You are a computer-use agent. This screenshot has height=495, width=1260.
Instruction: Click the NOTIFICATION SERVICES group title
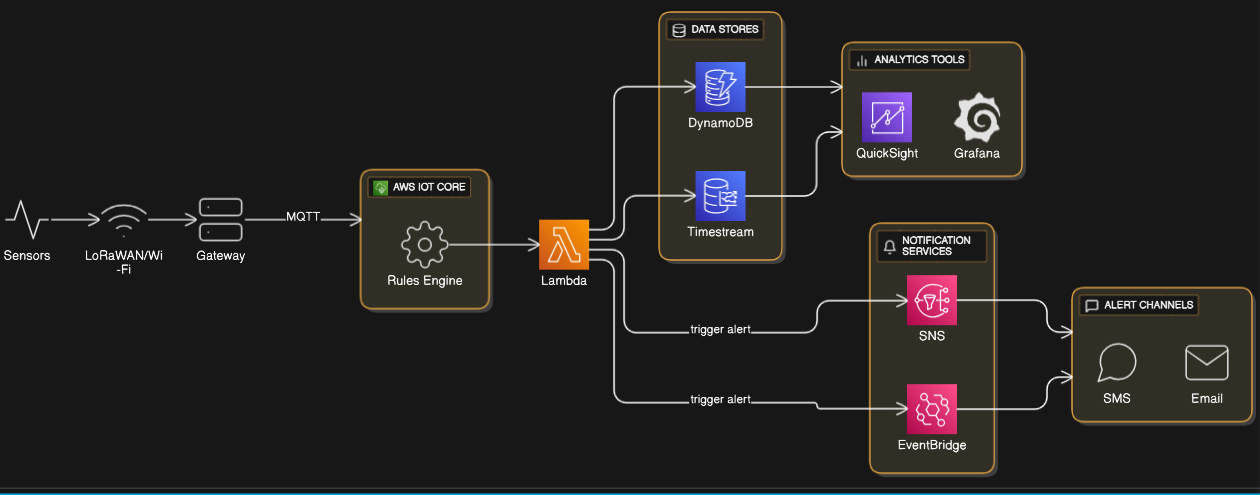[936, 246]
